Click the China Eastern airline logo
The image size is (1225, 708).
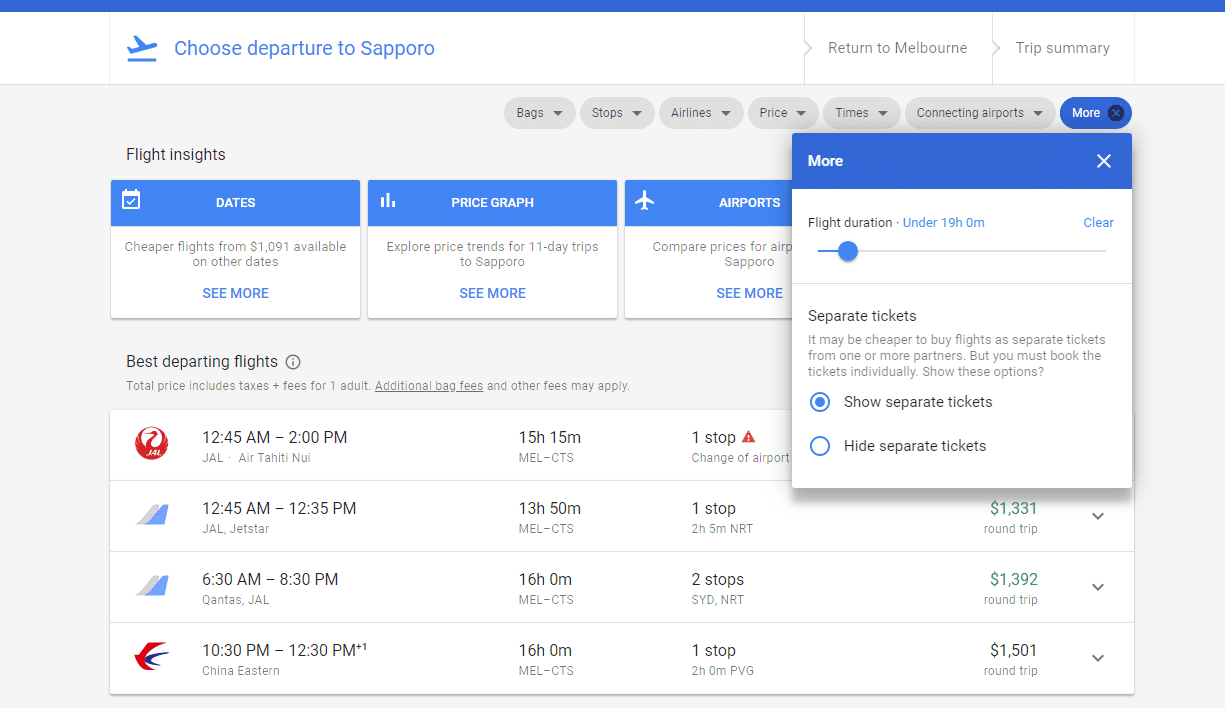click(x=152, y=658)
